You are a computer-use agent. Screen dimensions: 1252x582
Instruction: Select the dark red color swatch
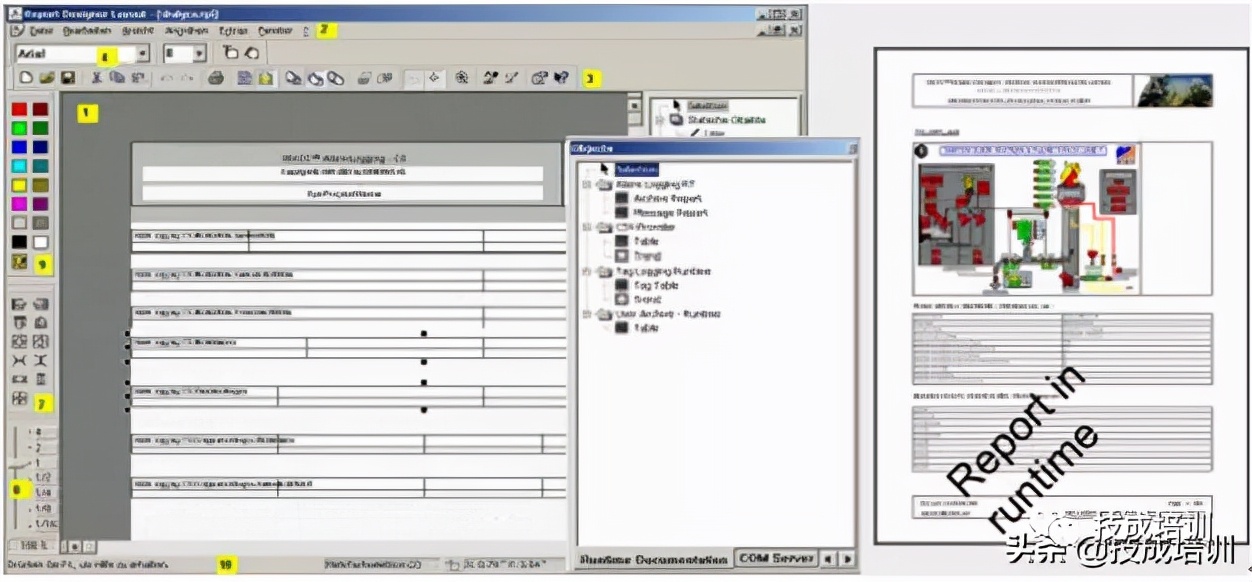(x=40, y=110)
